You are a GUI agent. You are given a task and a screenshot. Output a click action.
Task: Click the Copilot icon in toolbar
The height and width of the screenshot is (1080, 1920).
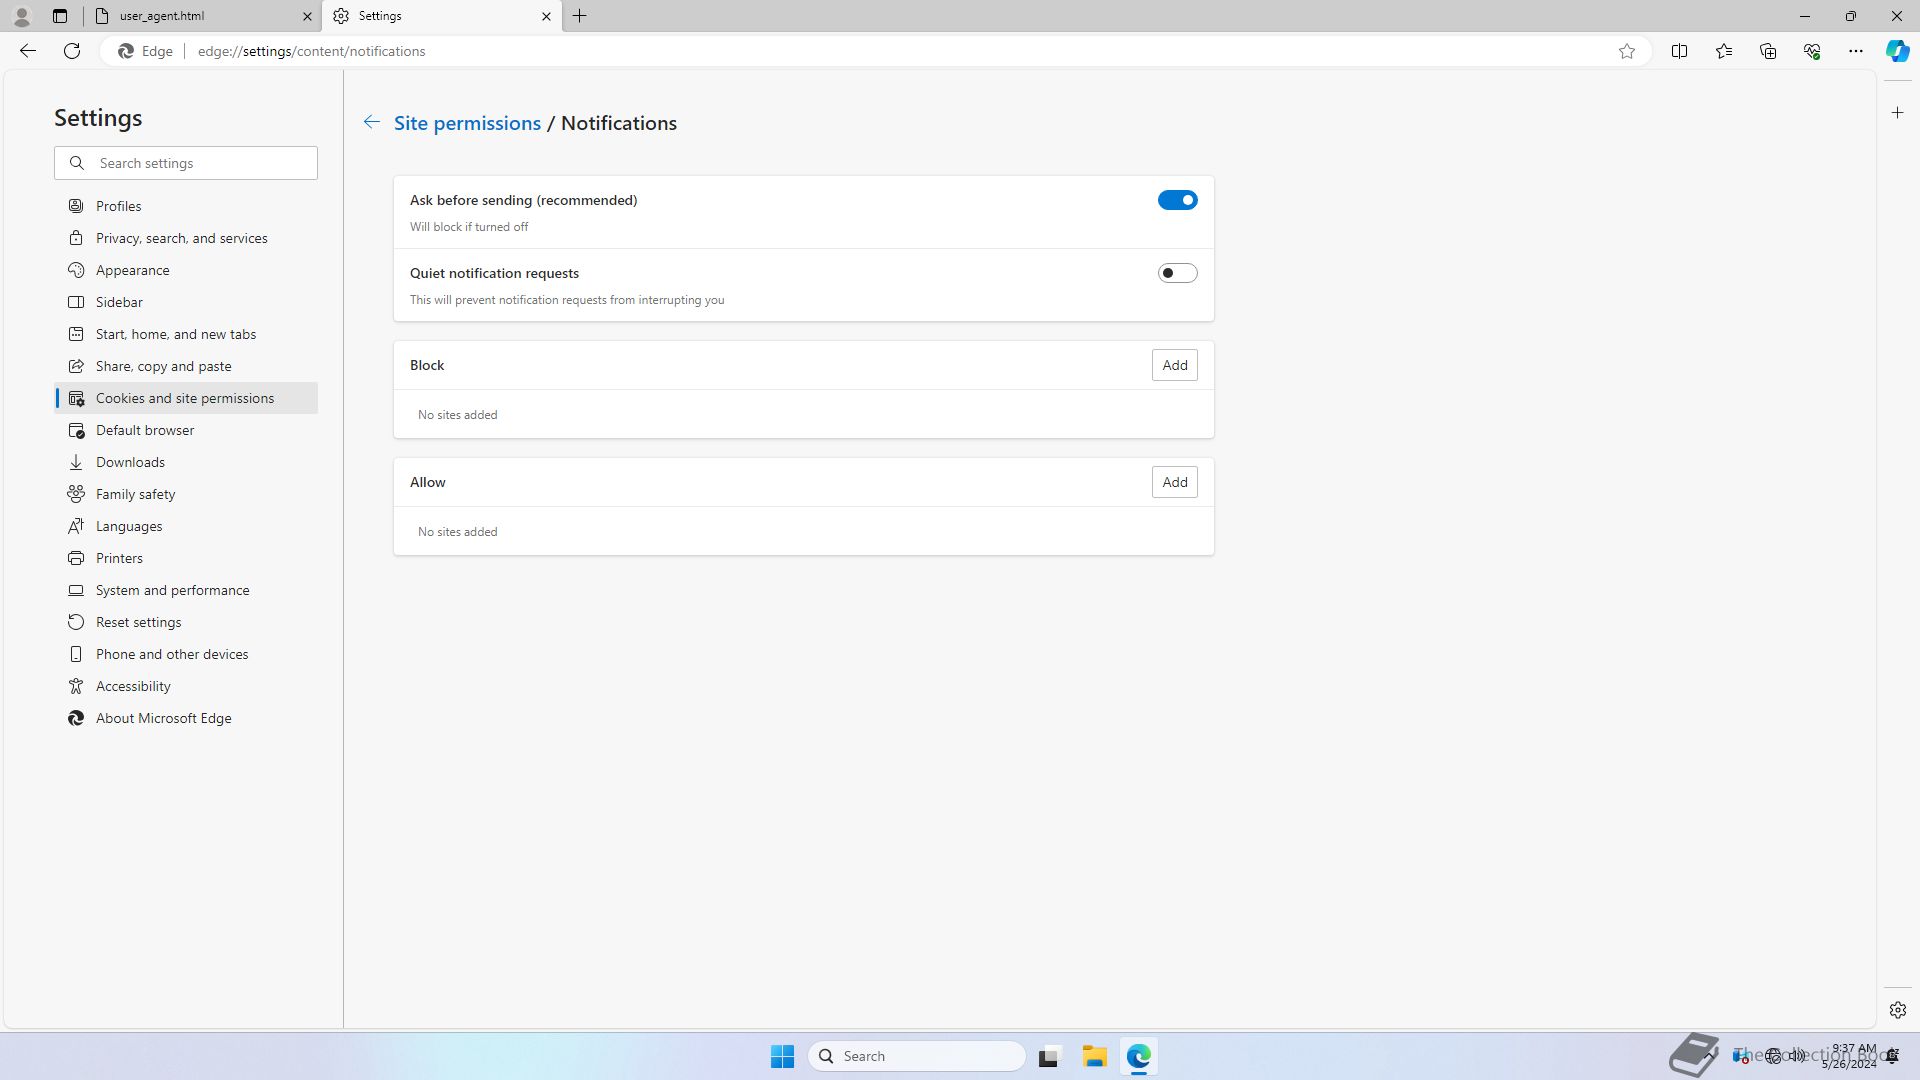1897,51
